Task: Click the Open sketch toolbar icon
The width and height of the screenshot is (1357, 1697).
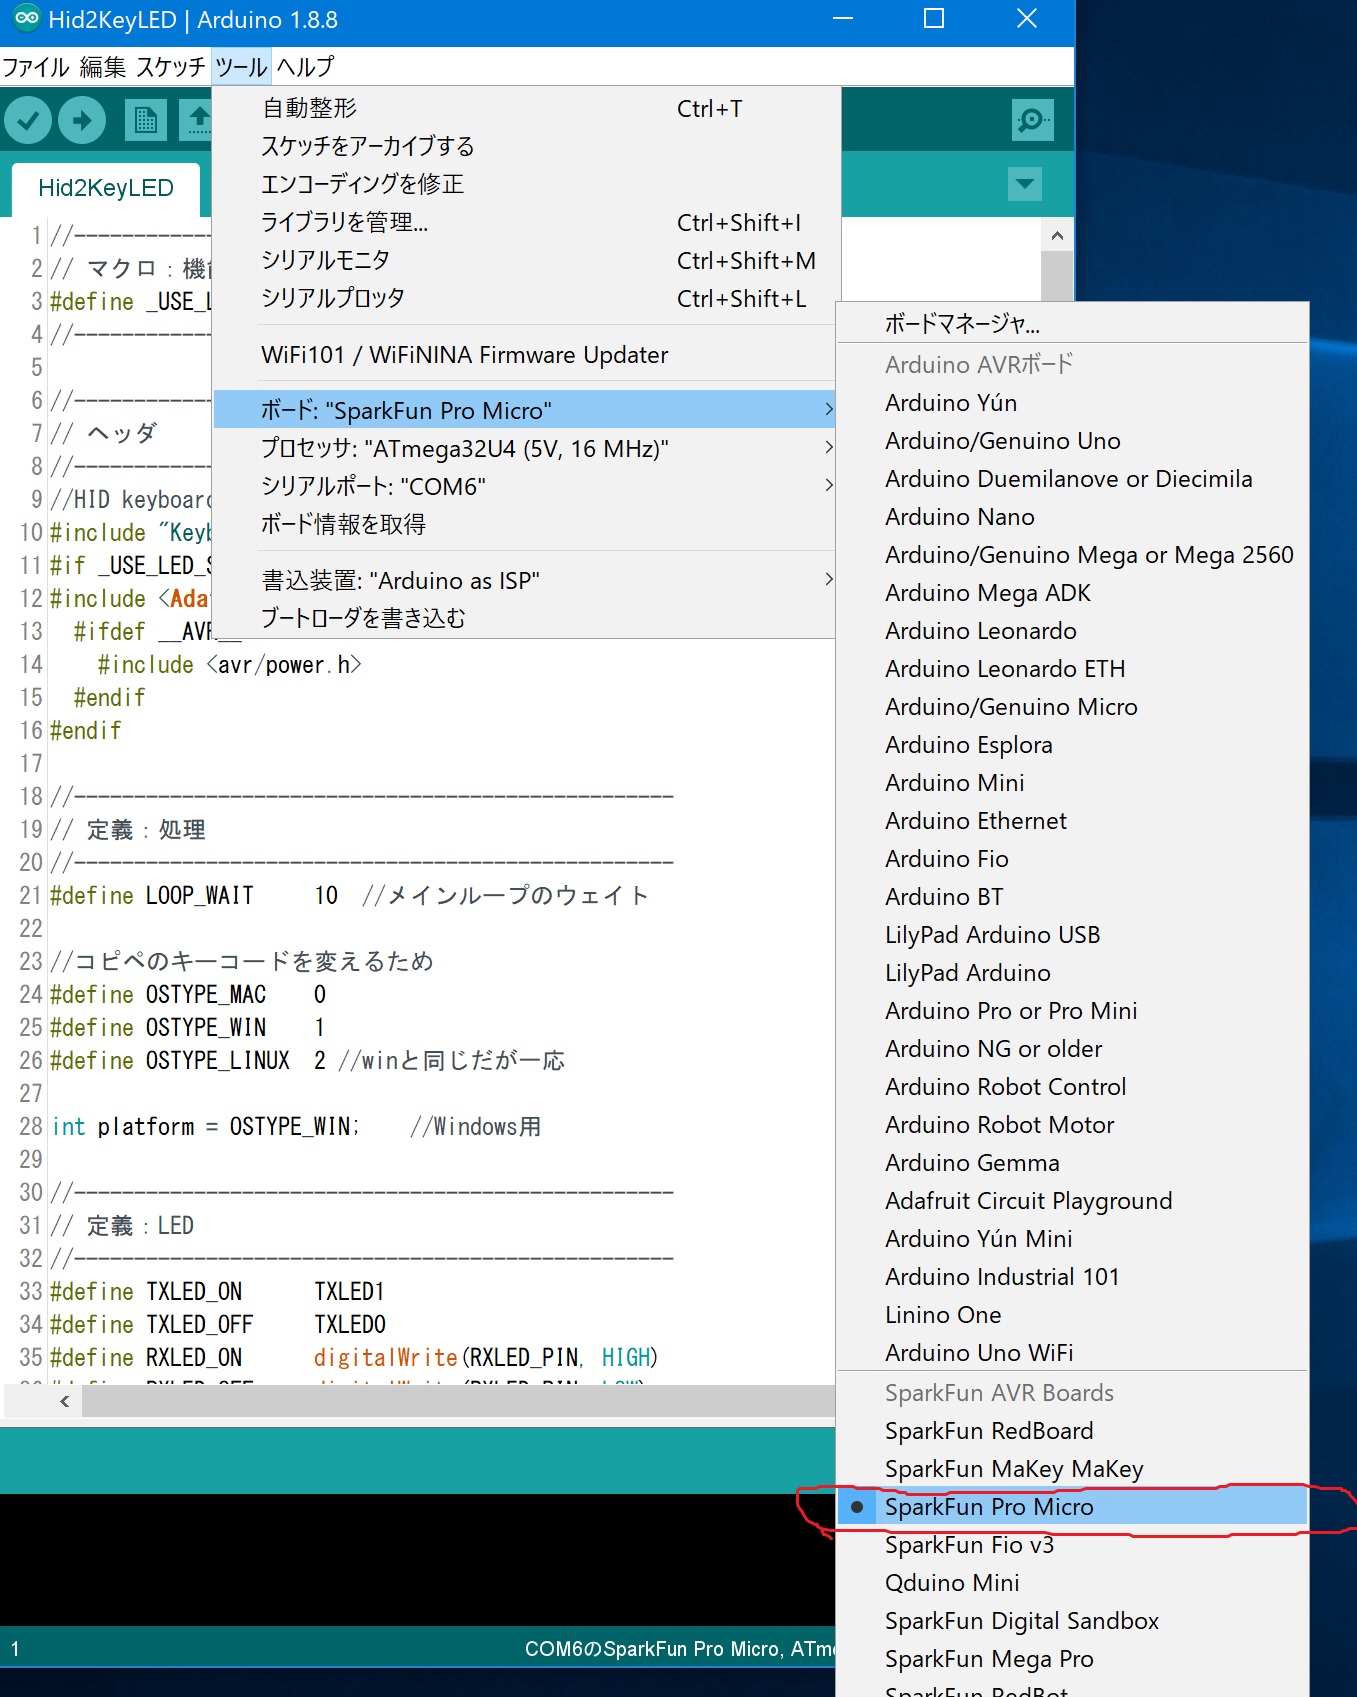Action: point(197,121)
